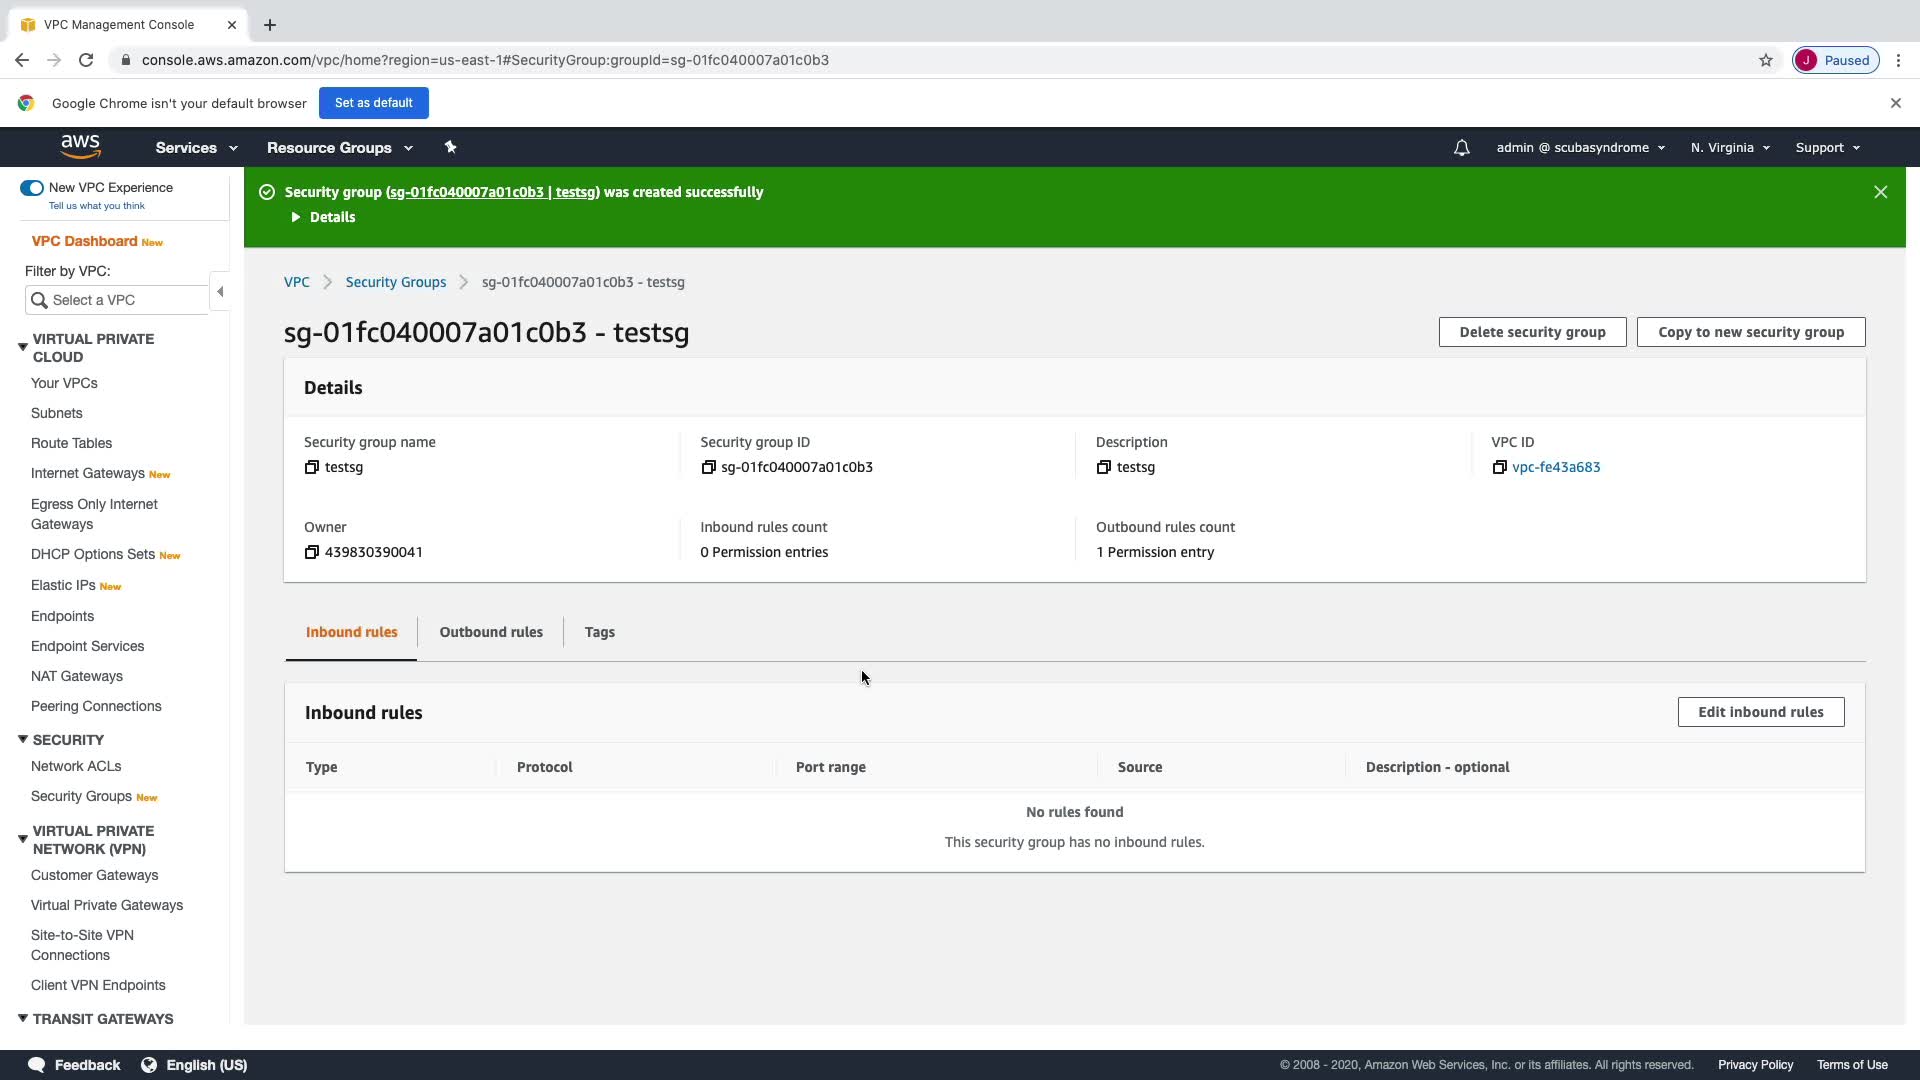Copy the Owner account number

click(311, 552)
